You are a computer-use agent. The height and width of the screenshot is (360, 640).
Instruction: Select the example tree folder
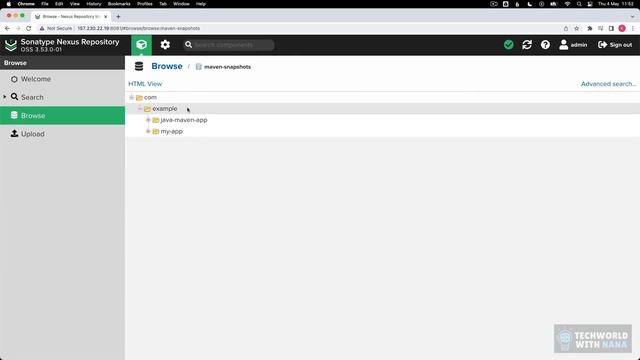(x=164, y=109)
